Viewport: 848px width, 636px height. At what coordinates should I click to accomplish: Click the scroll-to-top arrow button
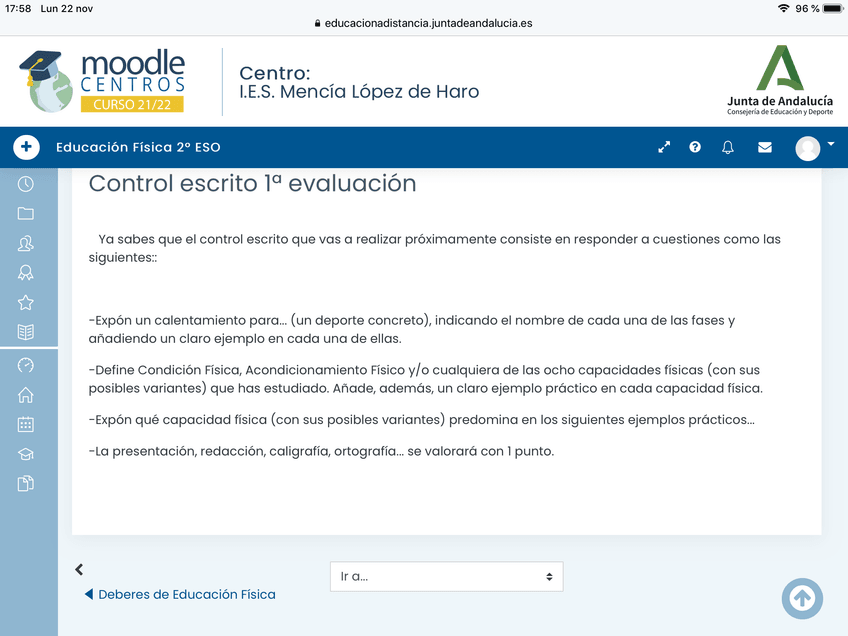(x=802, y=599)
